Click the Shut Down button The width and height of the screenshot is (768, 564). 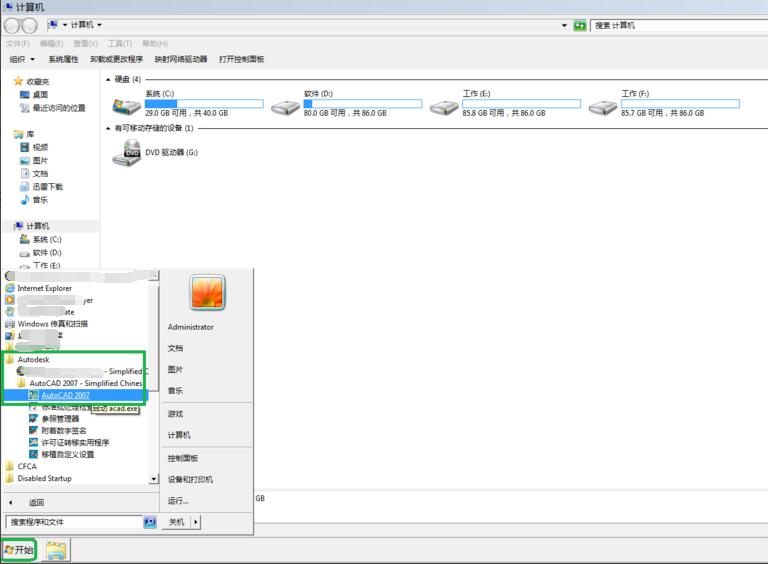pyautogui.click(x=177, y=522)
